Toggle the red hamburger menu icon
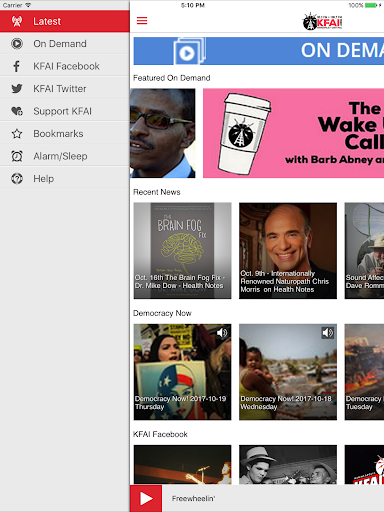384x512 pixels. pos(142,21)
